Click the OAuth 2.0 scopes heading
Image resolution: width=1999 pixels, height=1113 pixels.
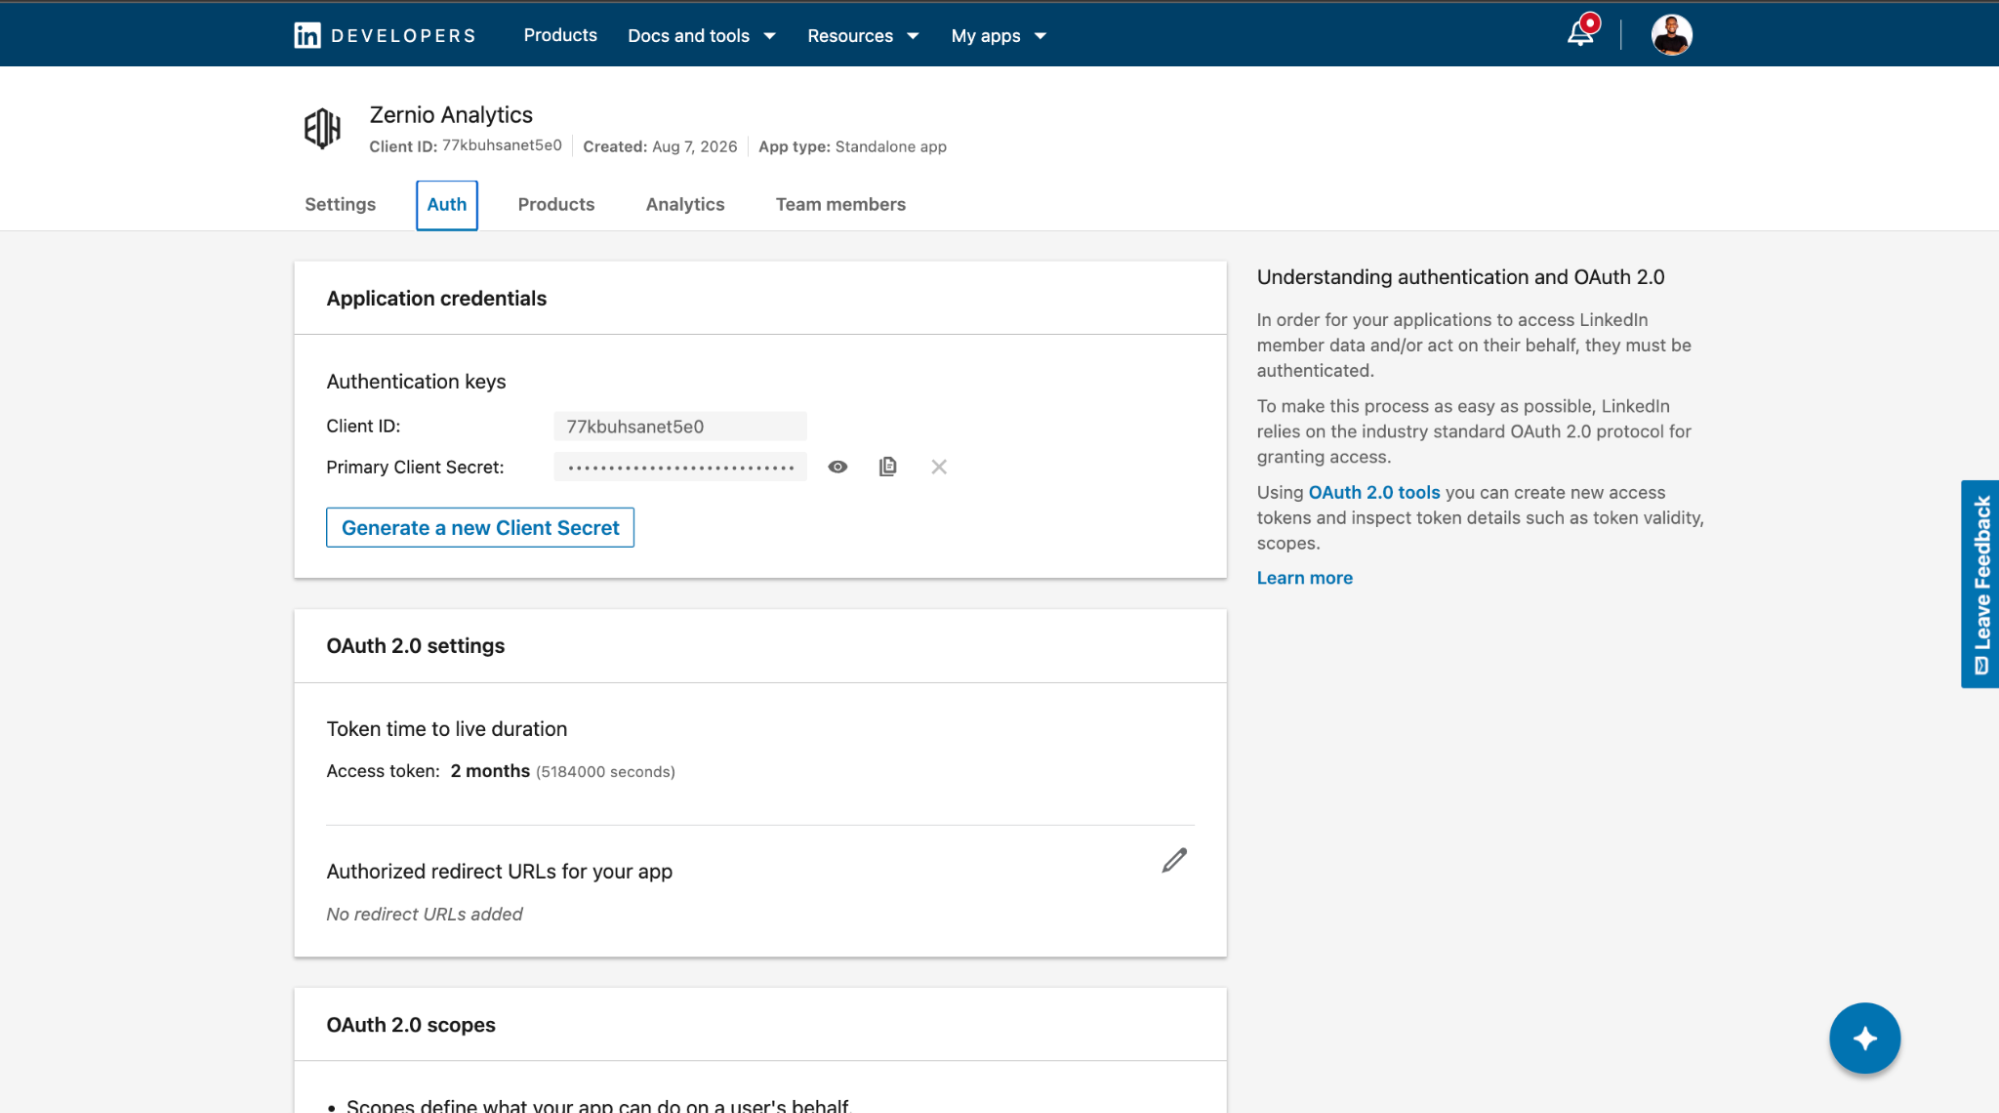pyautogui.click(x=411, y=1025)
